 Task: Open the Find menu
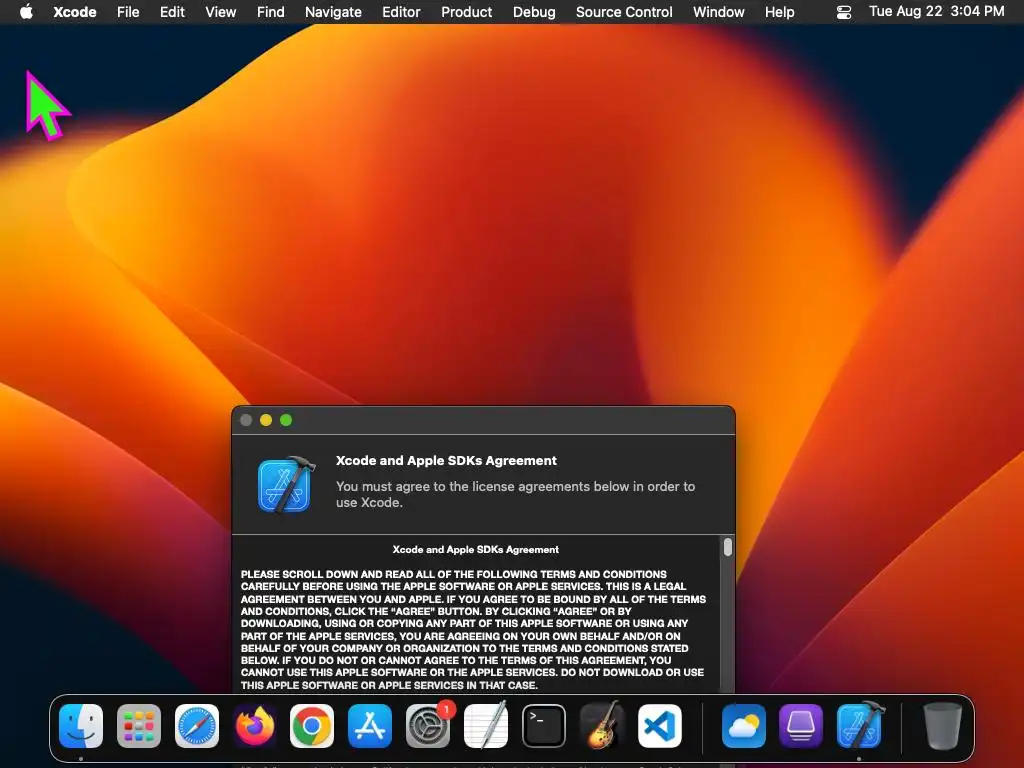click(270, 12)
